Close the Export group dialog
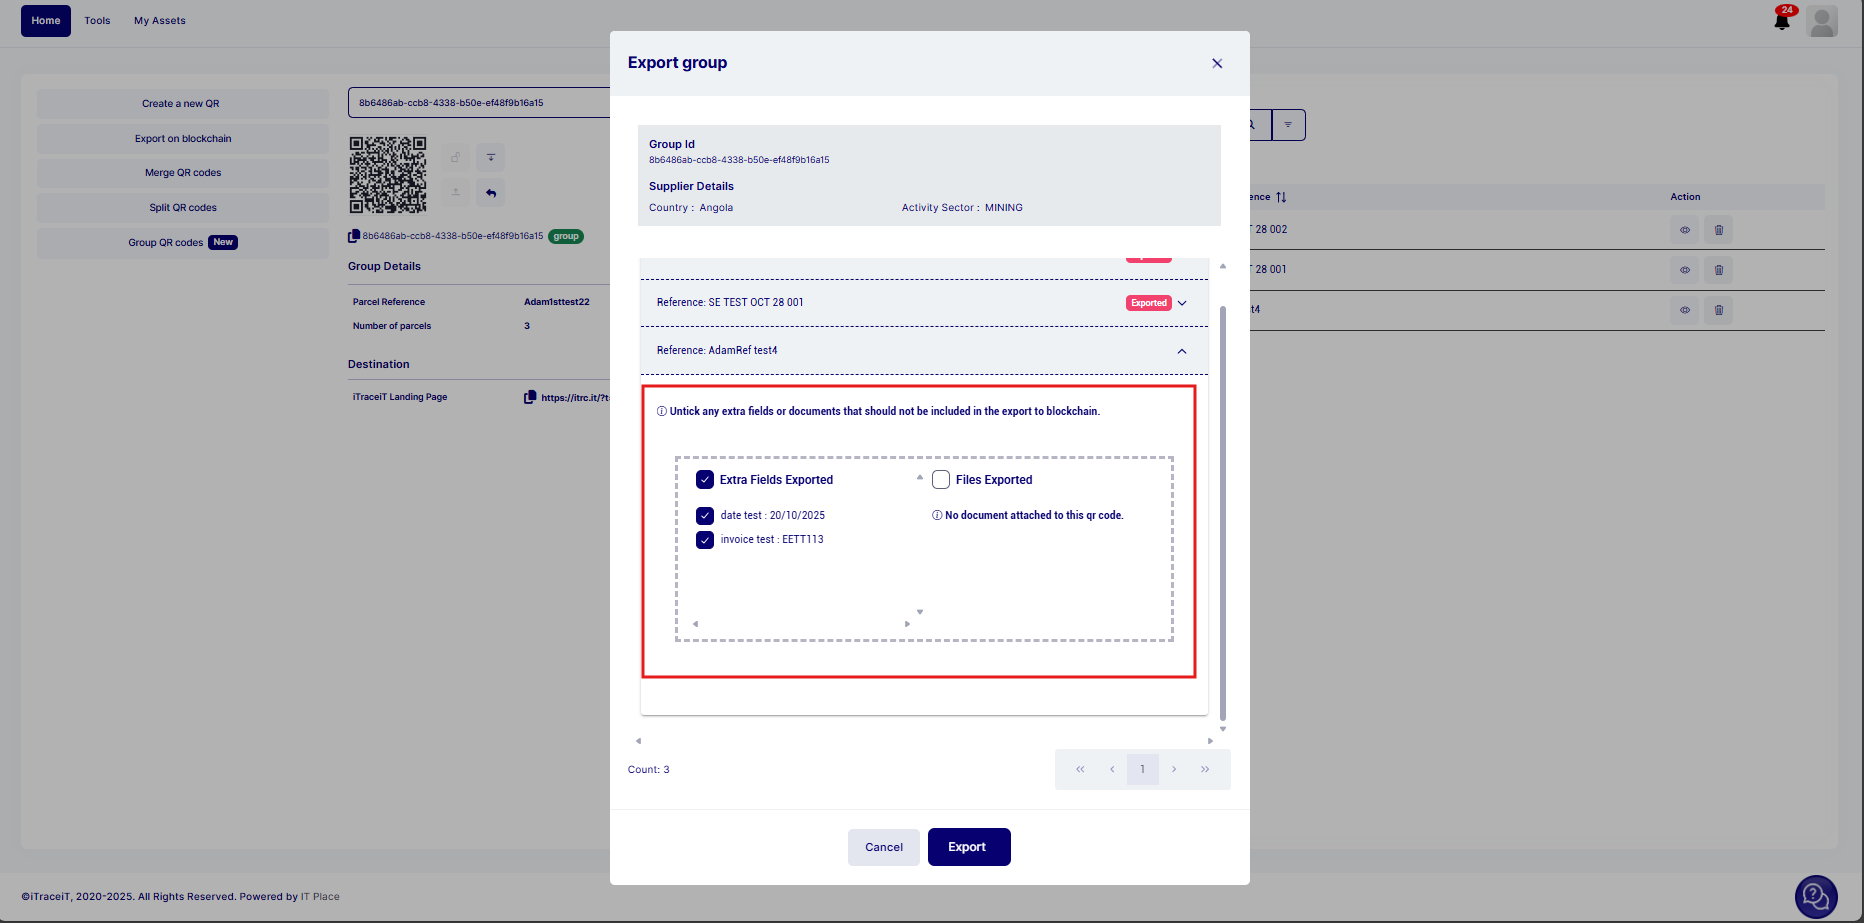The height and width of the screenshot is (923, 1864). pyautogui.click(x=1217, y=63)
